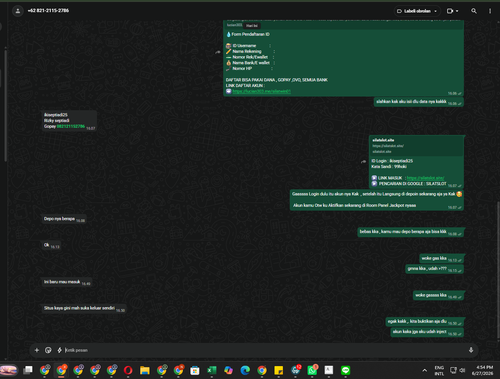Select the 'woke gas kka' sent message
Image resolution: width=500 pixels, height=379 pixels.
pyautogui.click(x=442, y=258)
